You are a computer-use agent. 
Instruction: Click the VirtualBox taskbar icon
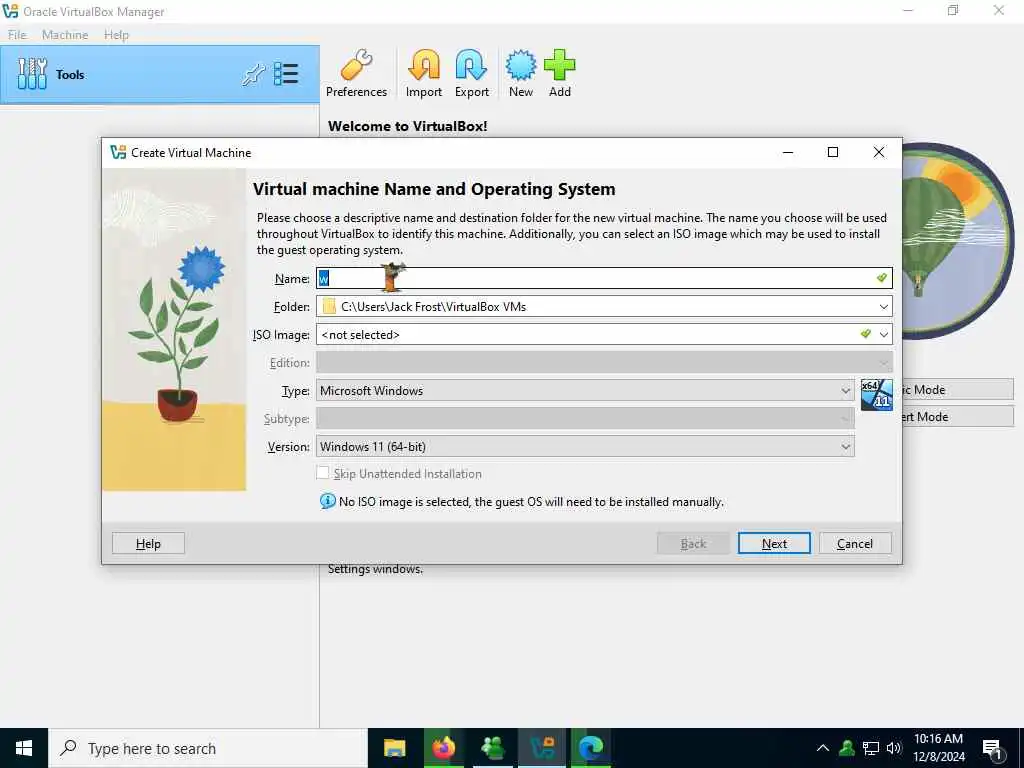(542, 748)
